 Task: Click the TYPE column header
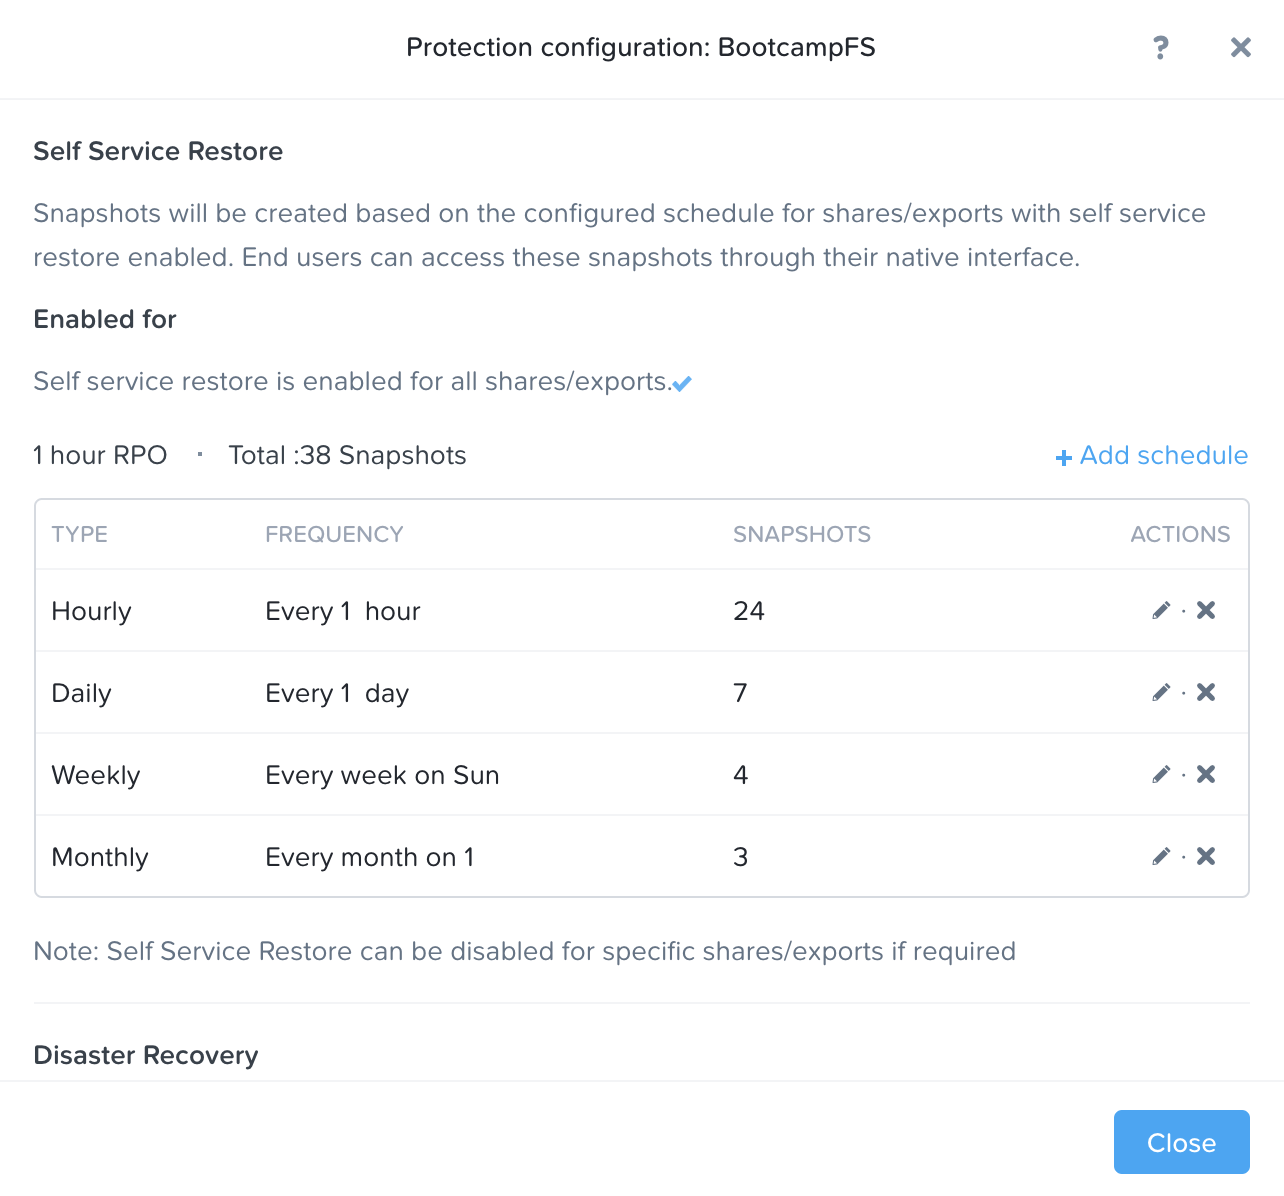coord(79,534)
